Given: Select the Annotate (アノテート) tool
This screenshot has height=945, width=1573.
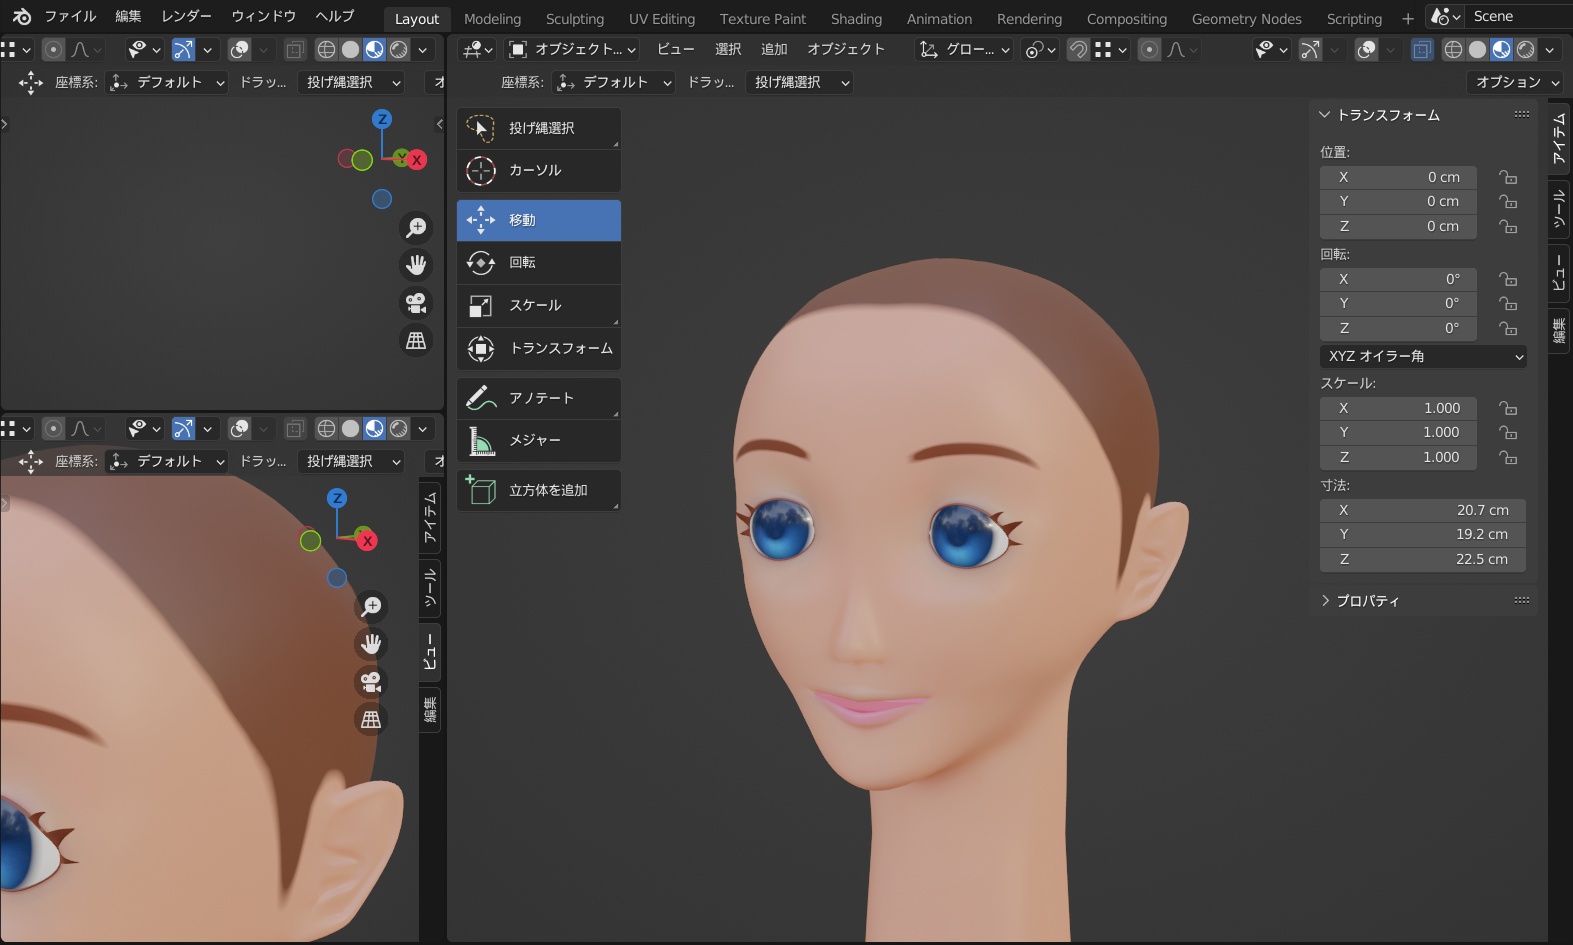Looking at the screenshot, I should [x=538, y=398].
